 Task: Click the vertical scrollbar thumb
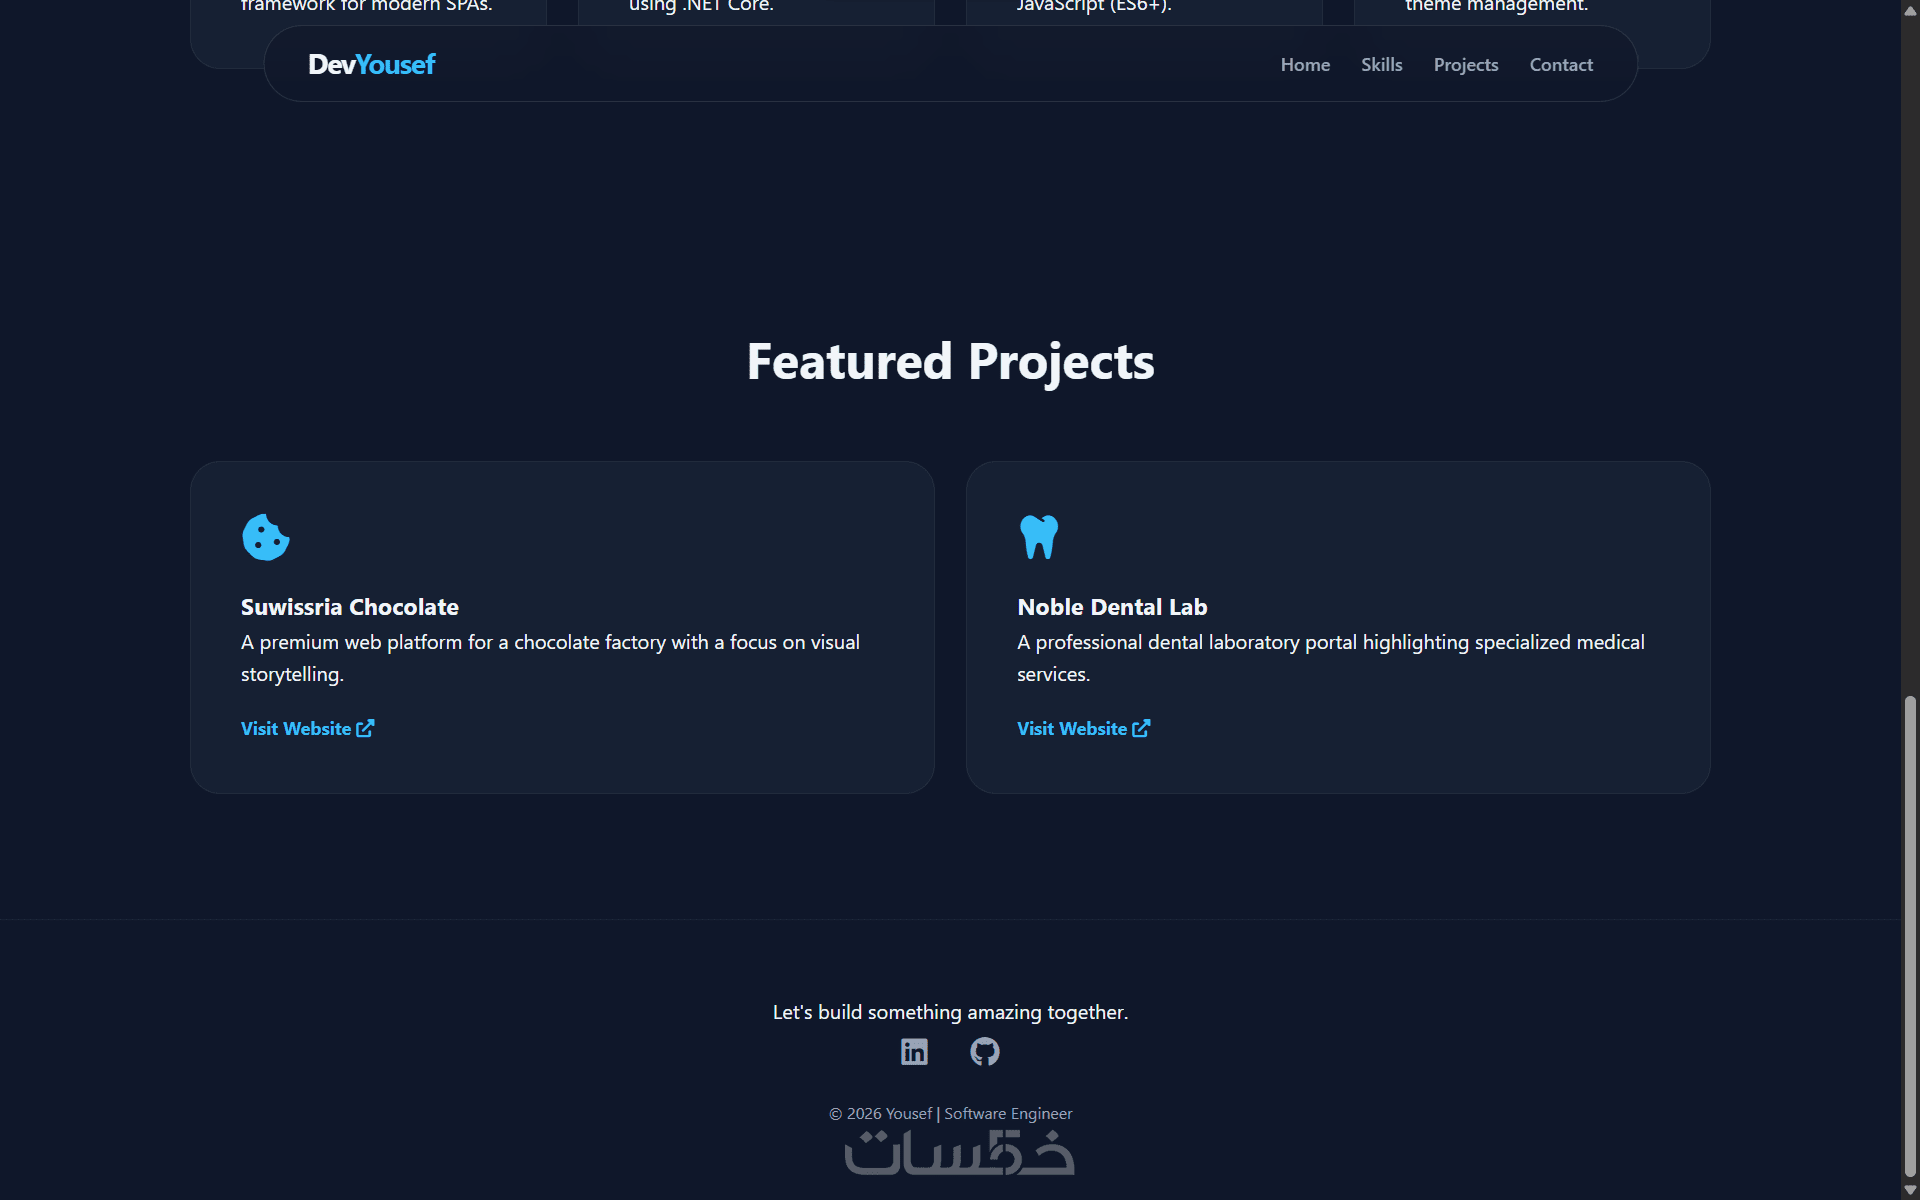[x=1910, y=935]
